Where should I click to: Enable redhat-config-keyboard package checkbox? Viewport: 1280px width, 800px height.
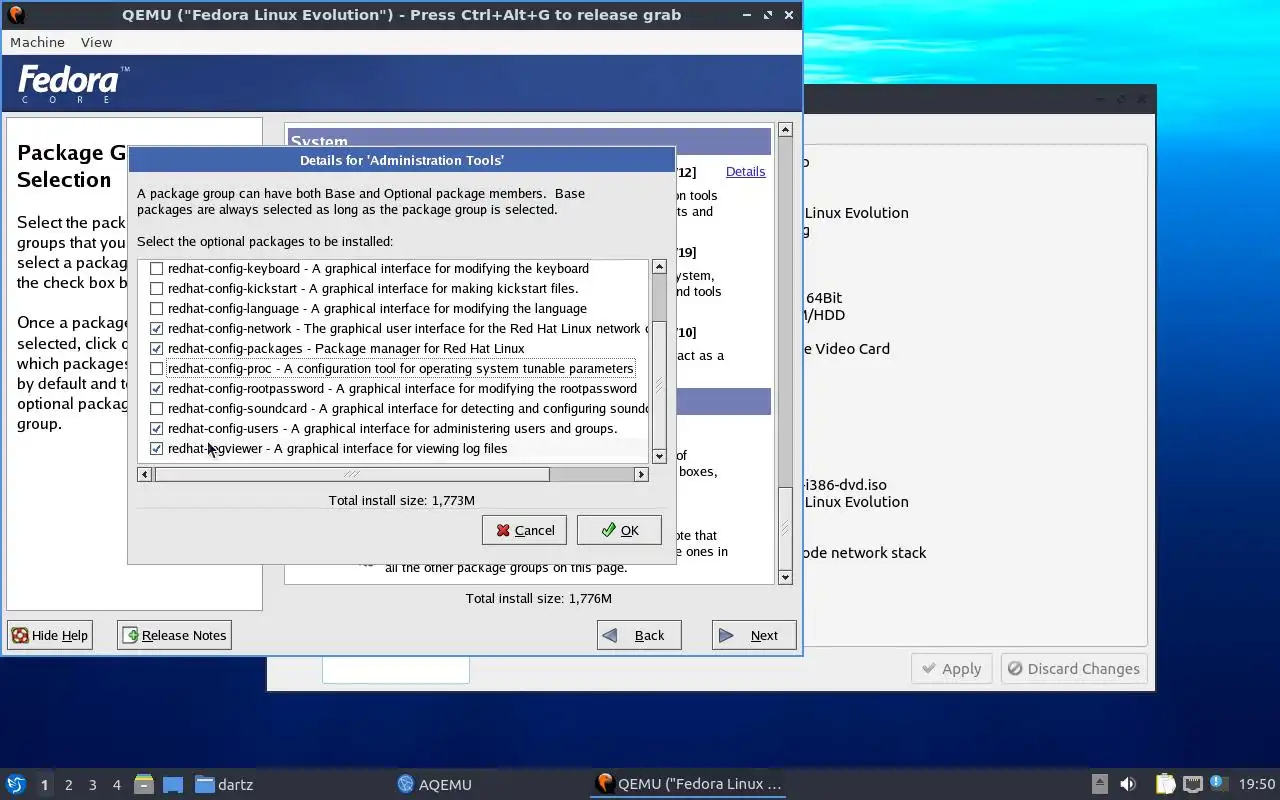click(156, 268)
